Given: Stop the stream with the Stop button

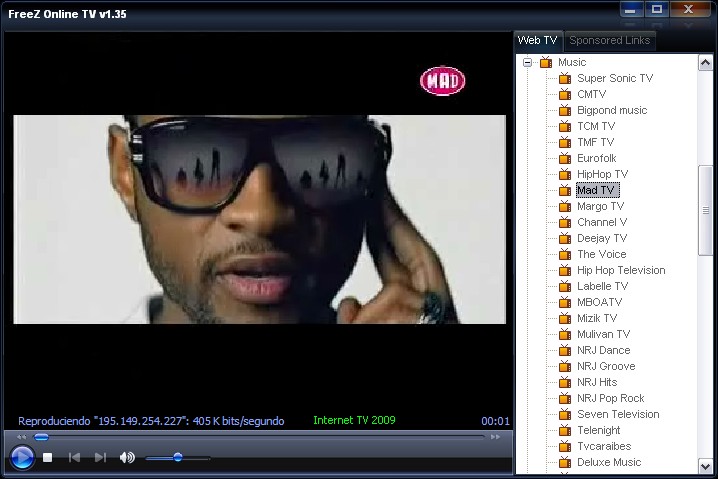Looking at the screenshot, I should click(x=47, y=457).
